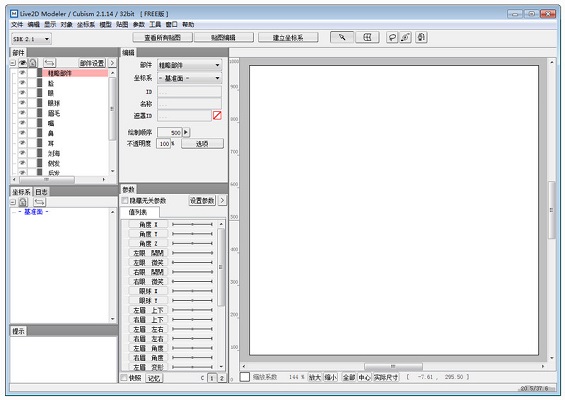
Task: Click the swap arrows icon in parts panel
Action: (x=49, y=63)
